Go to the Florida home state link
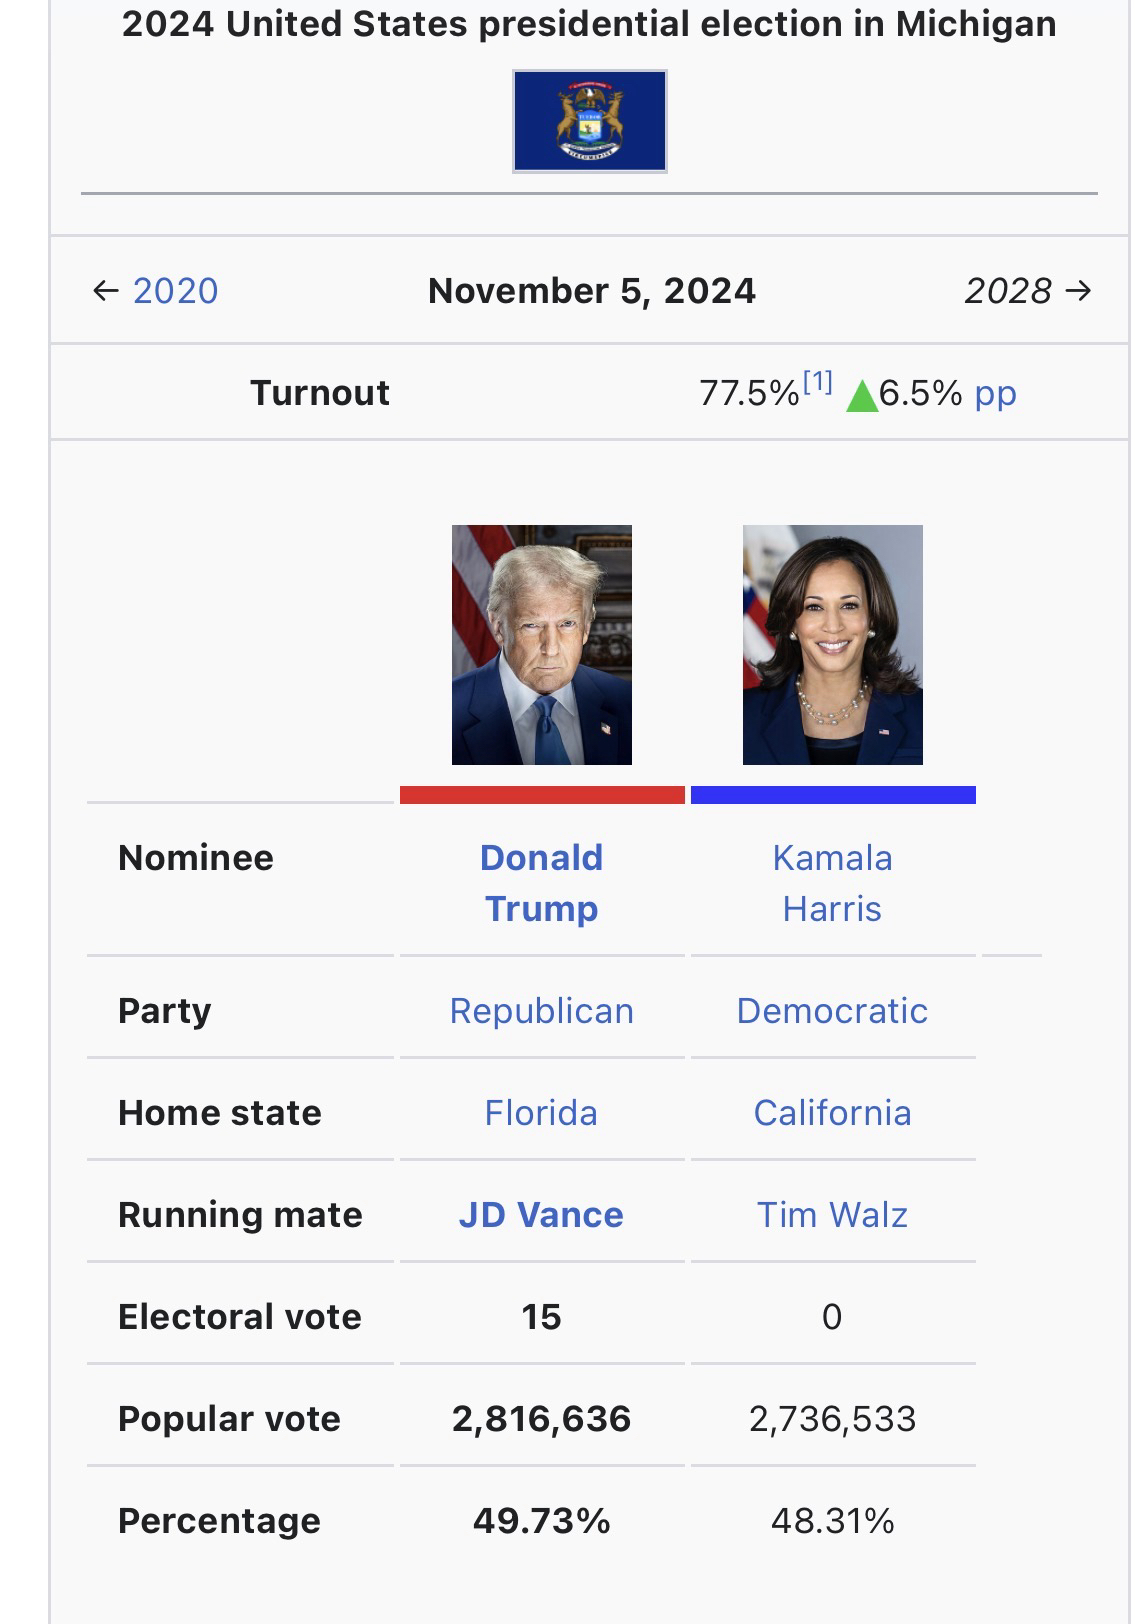 541,1113
